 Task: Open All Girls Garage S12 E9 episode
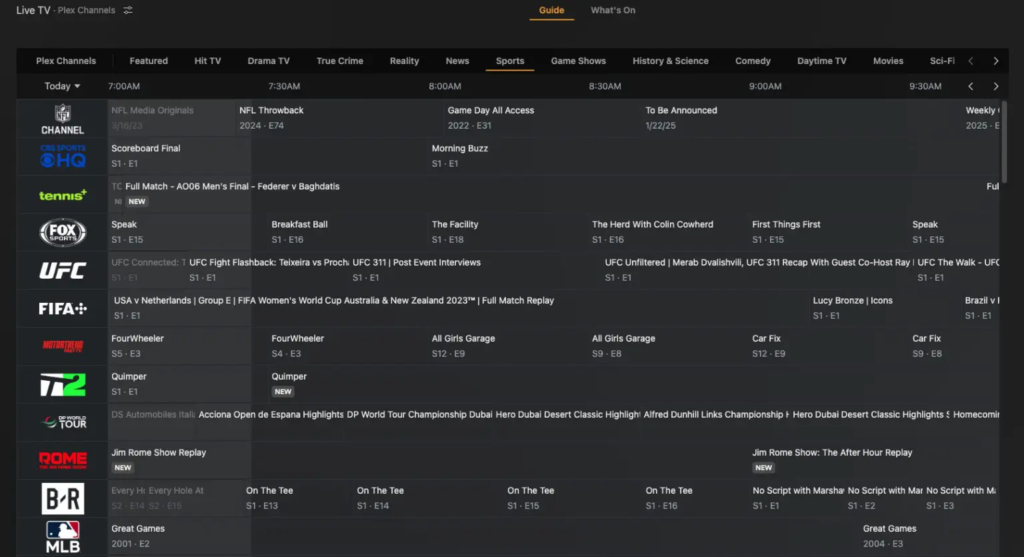(x=508, y=345)
